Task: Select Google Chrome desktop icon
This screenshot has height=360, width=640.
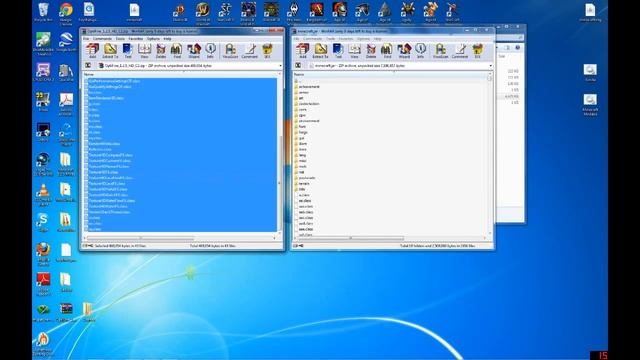Action: pyautogui.click(x=66, y=13)
